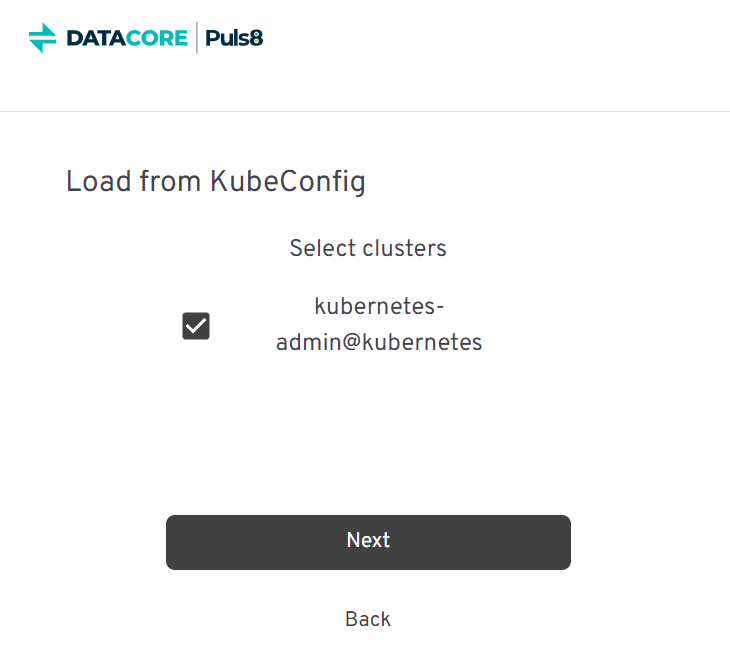Screen dimensions: 730x663
Task: Click the digit 8 in the Puls8 logo
Action: click(x=257, y=39)
